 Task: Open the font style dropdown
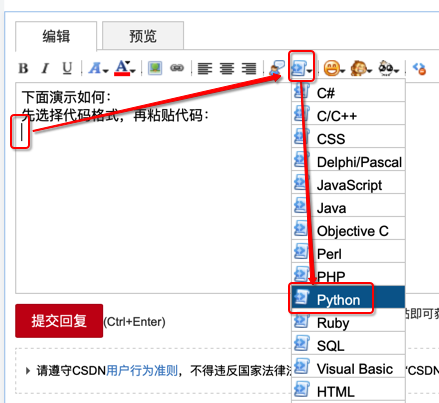98,68
